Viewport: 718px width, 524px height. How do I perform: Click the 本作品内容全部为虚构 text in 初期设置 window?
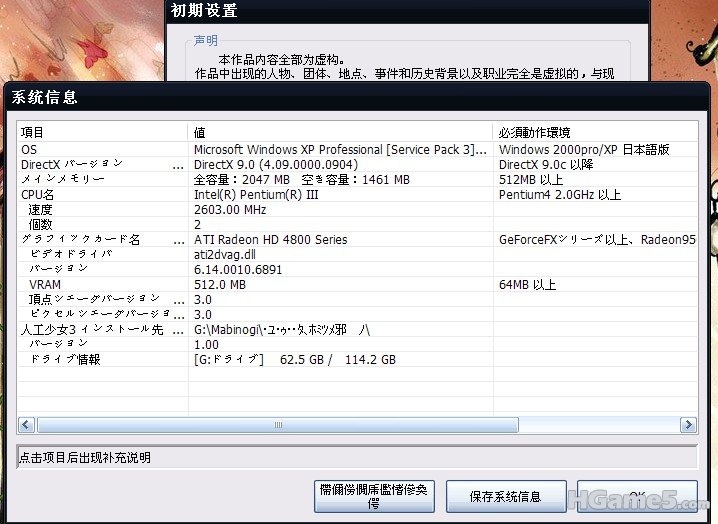point(282,60)
